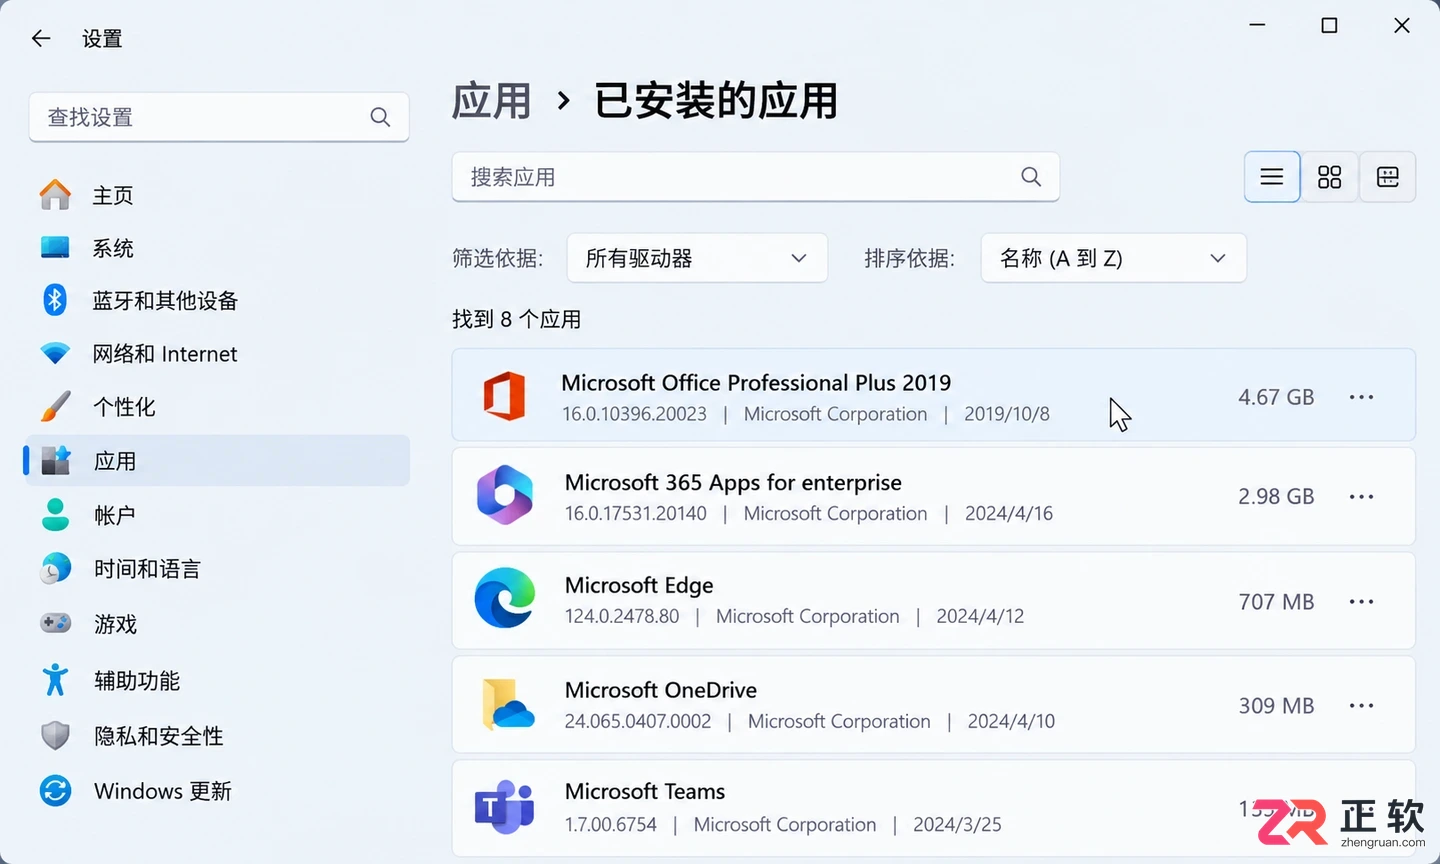Click the Microsoft 365 app icon
Screen dimensions: 1440x864
click(x=505, y=495)
